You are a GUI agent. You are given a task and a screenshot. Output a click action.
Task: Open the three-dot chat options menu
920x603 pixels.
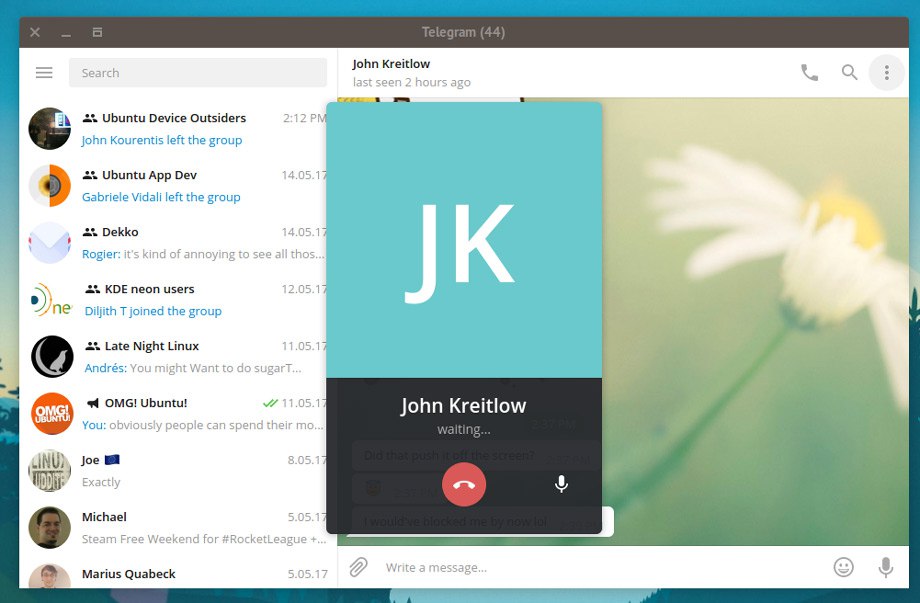click(x=887, y=73)
